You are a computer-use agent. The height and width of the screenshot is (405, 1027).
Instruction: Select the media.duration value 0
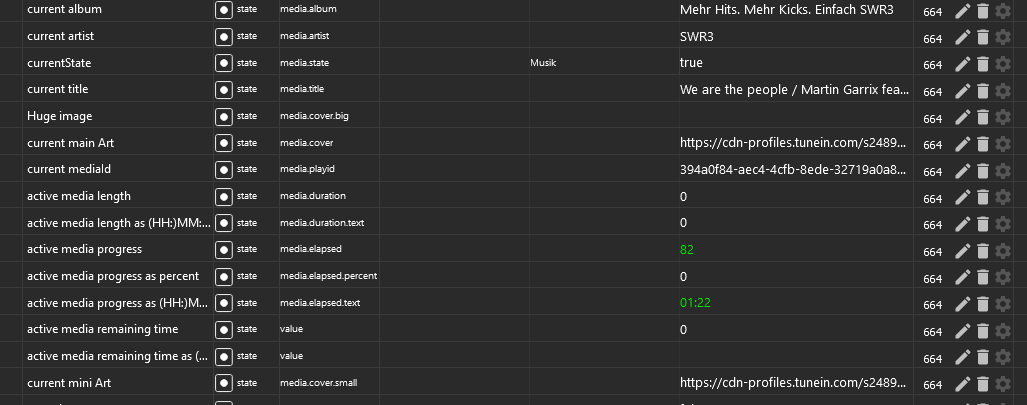[683, 197]
